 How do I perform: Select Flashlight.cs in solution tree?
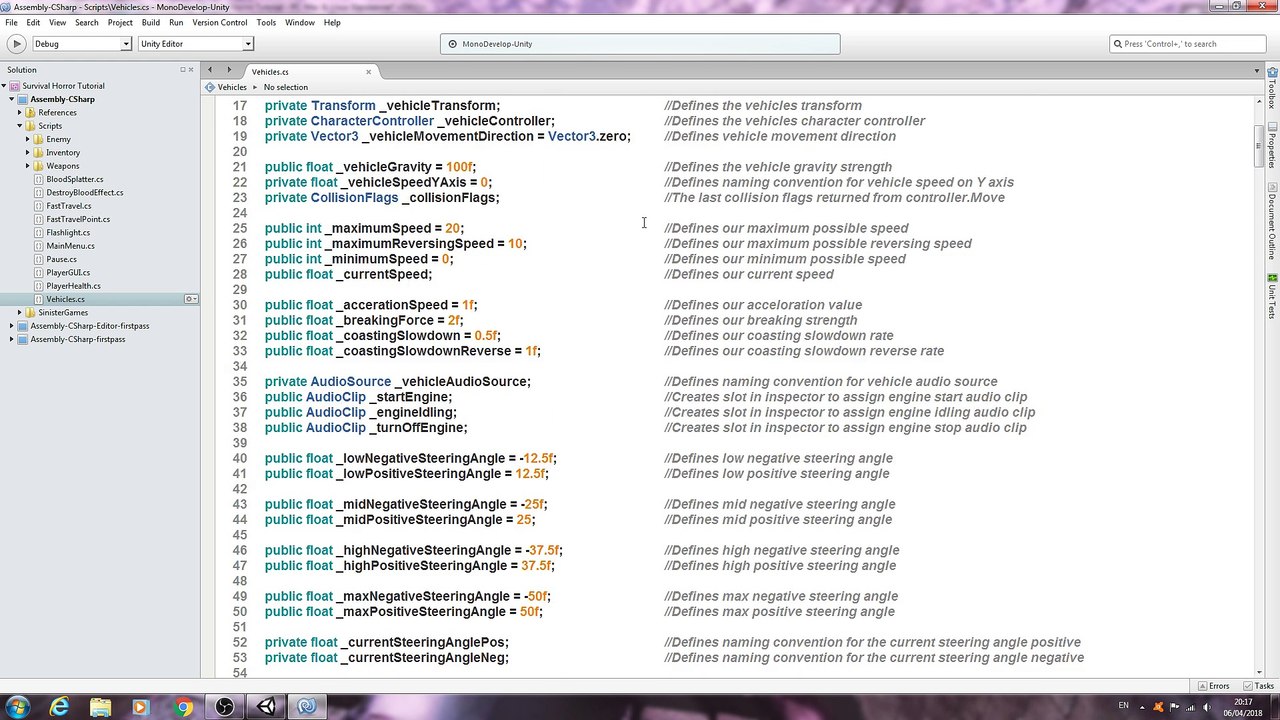tap(68, 232)
